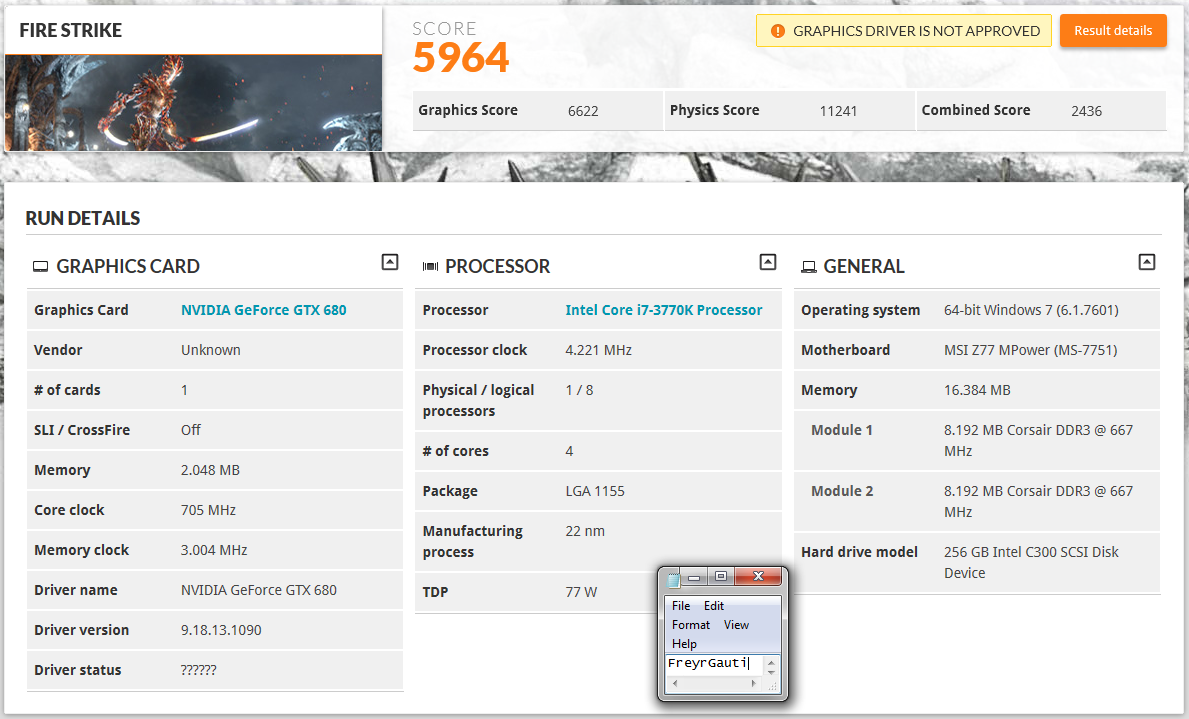Click the Notepad icon in the title bar
Screen dimensions: 1189x719
pos(673,578)
